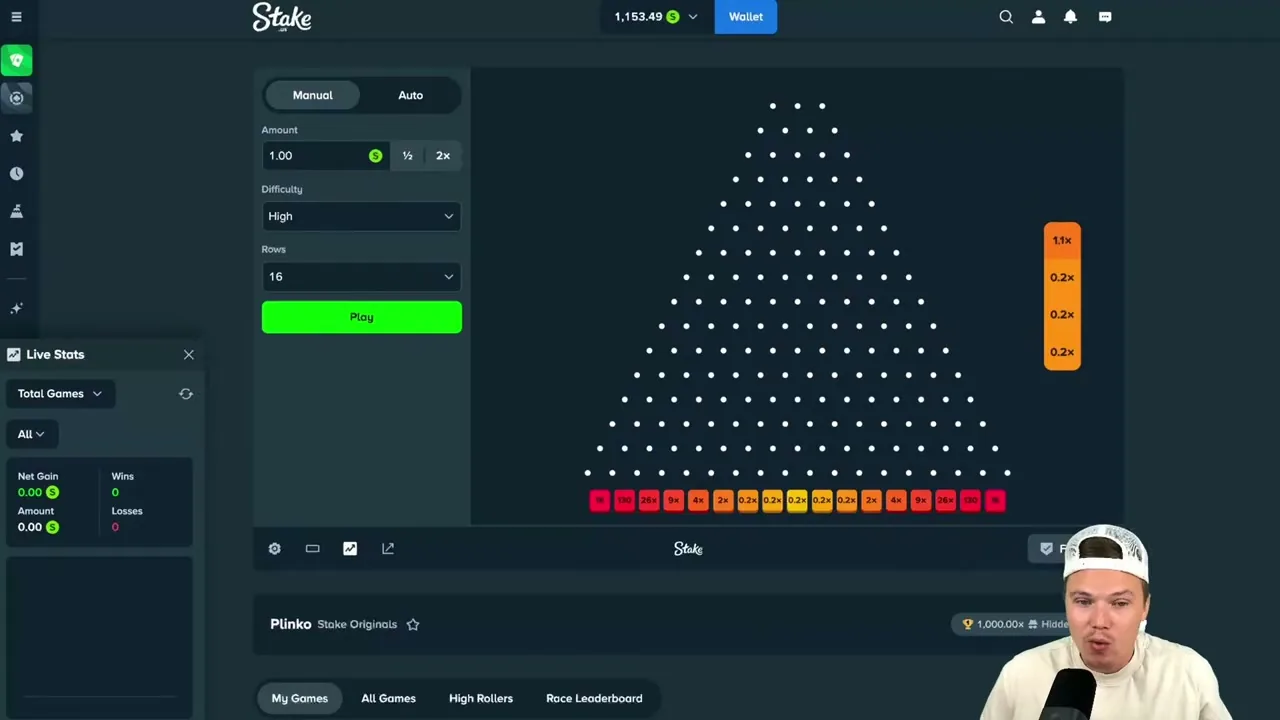
Task: Click the currency coin icon in Amount field
Action: coord(375,156)
